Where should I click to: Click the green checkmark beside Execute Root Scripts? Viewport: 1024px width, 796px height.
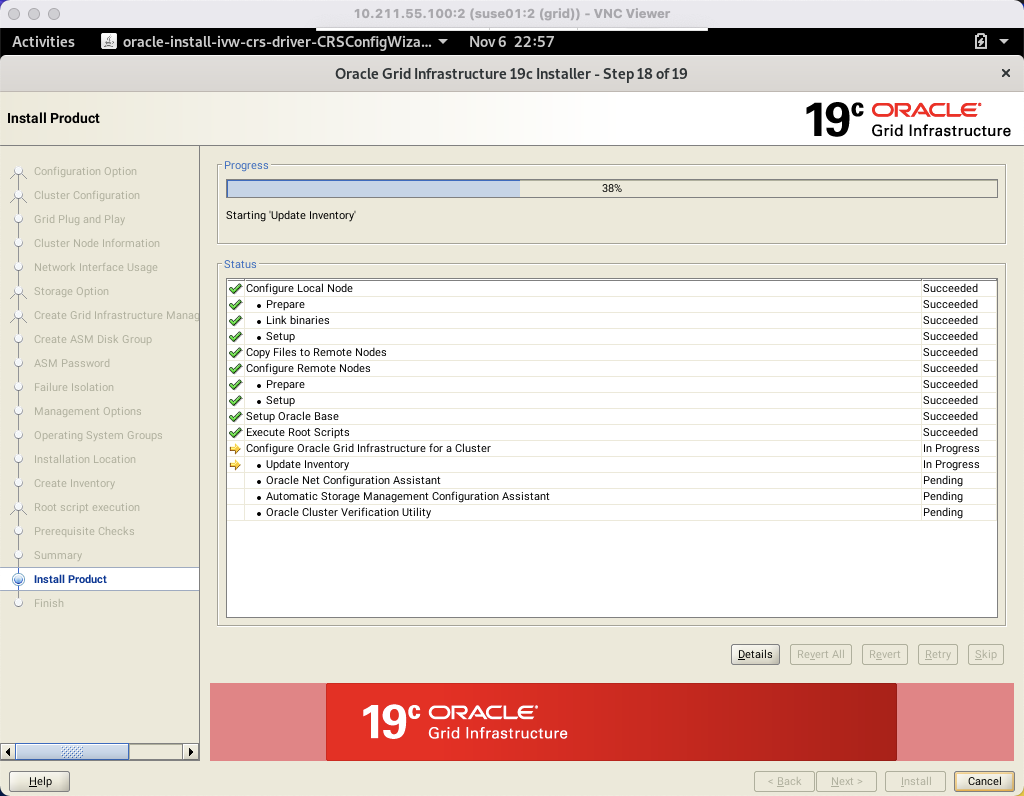(235, 432)
